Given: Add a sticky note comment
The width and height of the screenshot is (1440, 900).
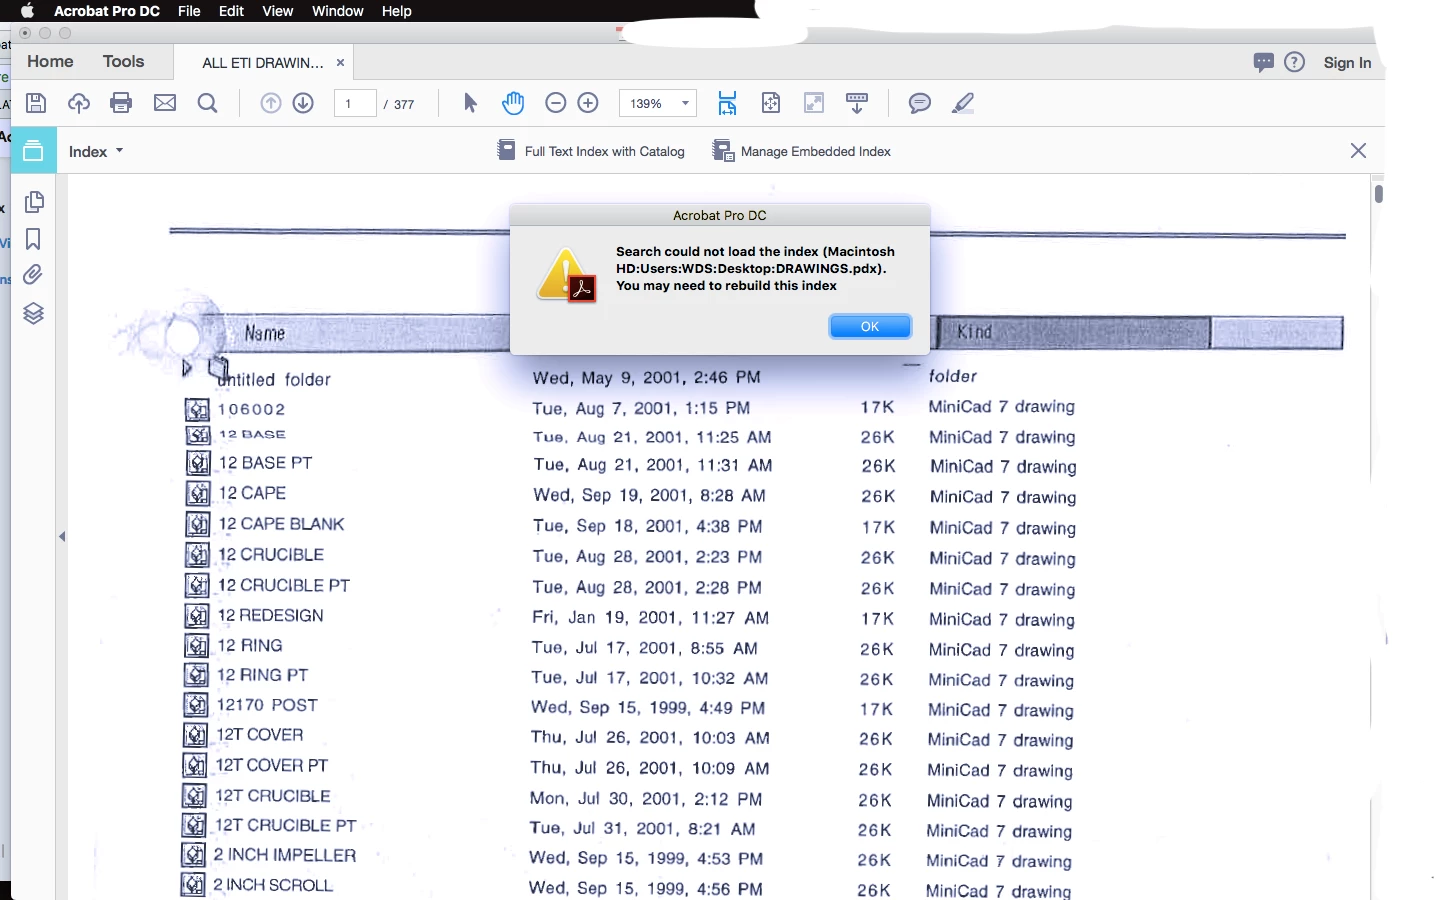Looking at the screenshot, I should [920, 103].
